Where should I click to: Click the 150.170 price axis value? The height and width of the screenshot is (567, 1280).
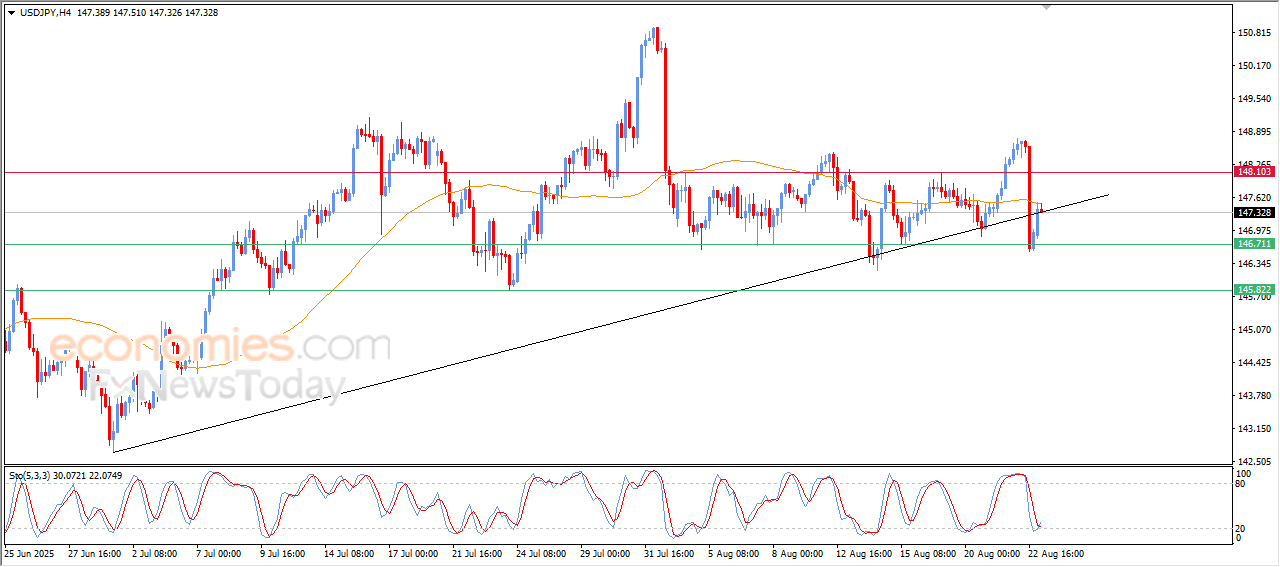coord(1254,66)
